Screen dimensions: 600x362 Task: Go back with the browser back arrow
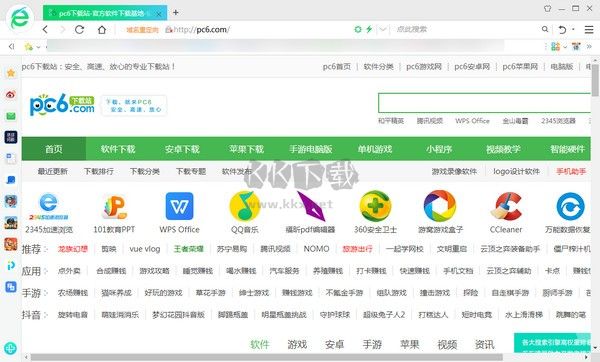45,29
